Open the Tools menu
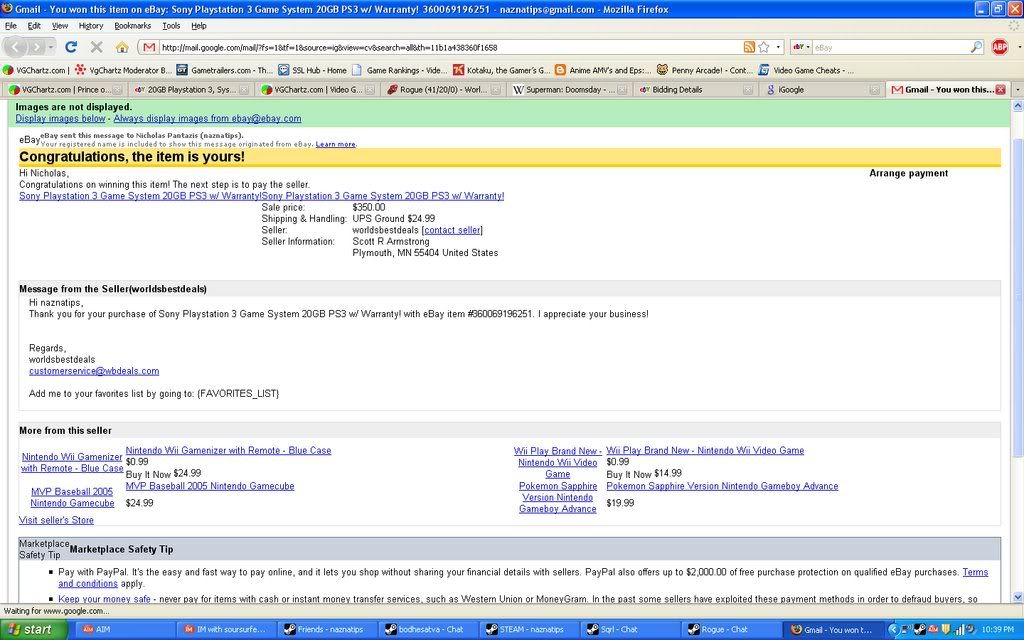Image resolution: width=1024 pixels, height=640 pixels. (x=171, y=25)
